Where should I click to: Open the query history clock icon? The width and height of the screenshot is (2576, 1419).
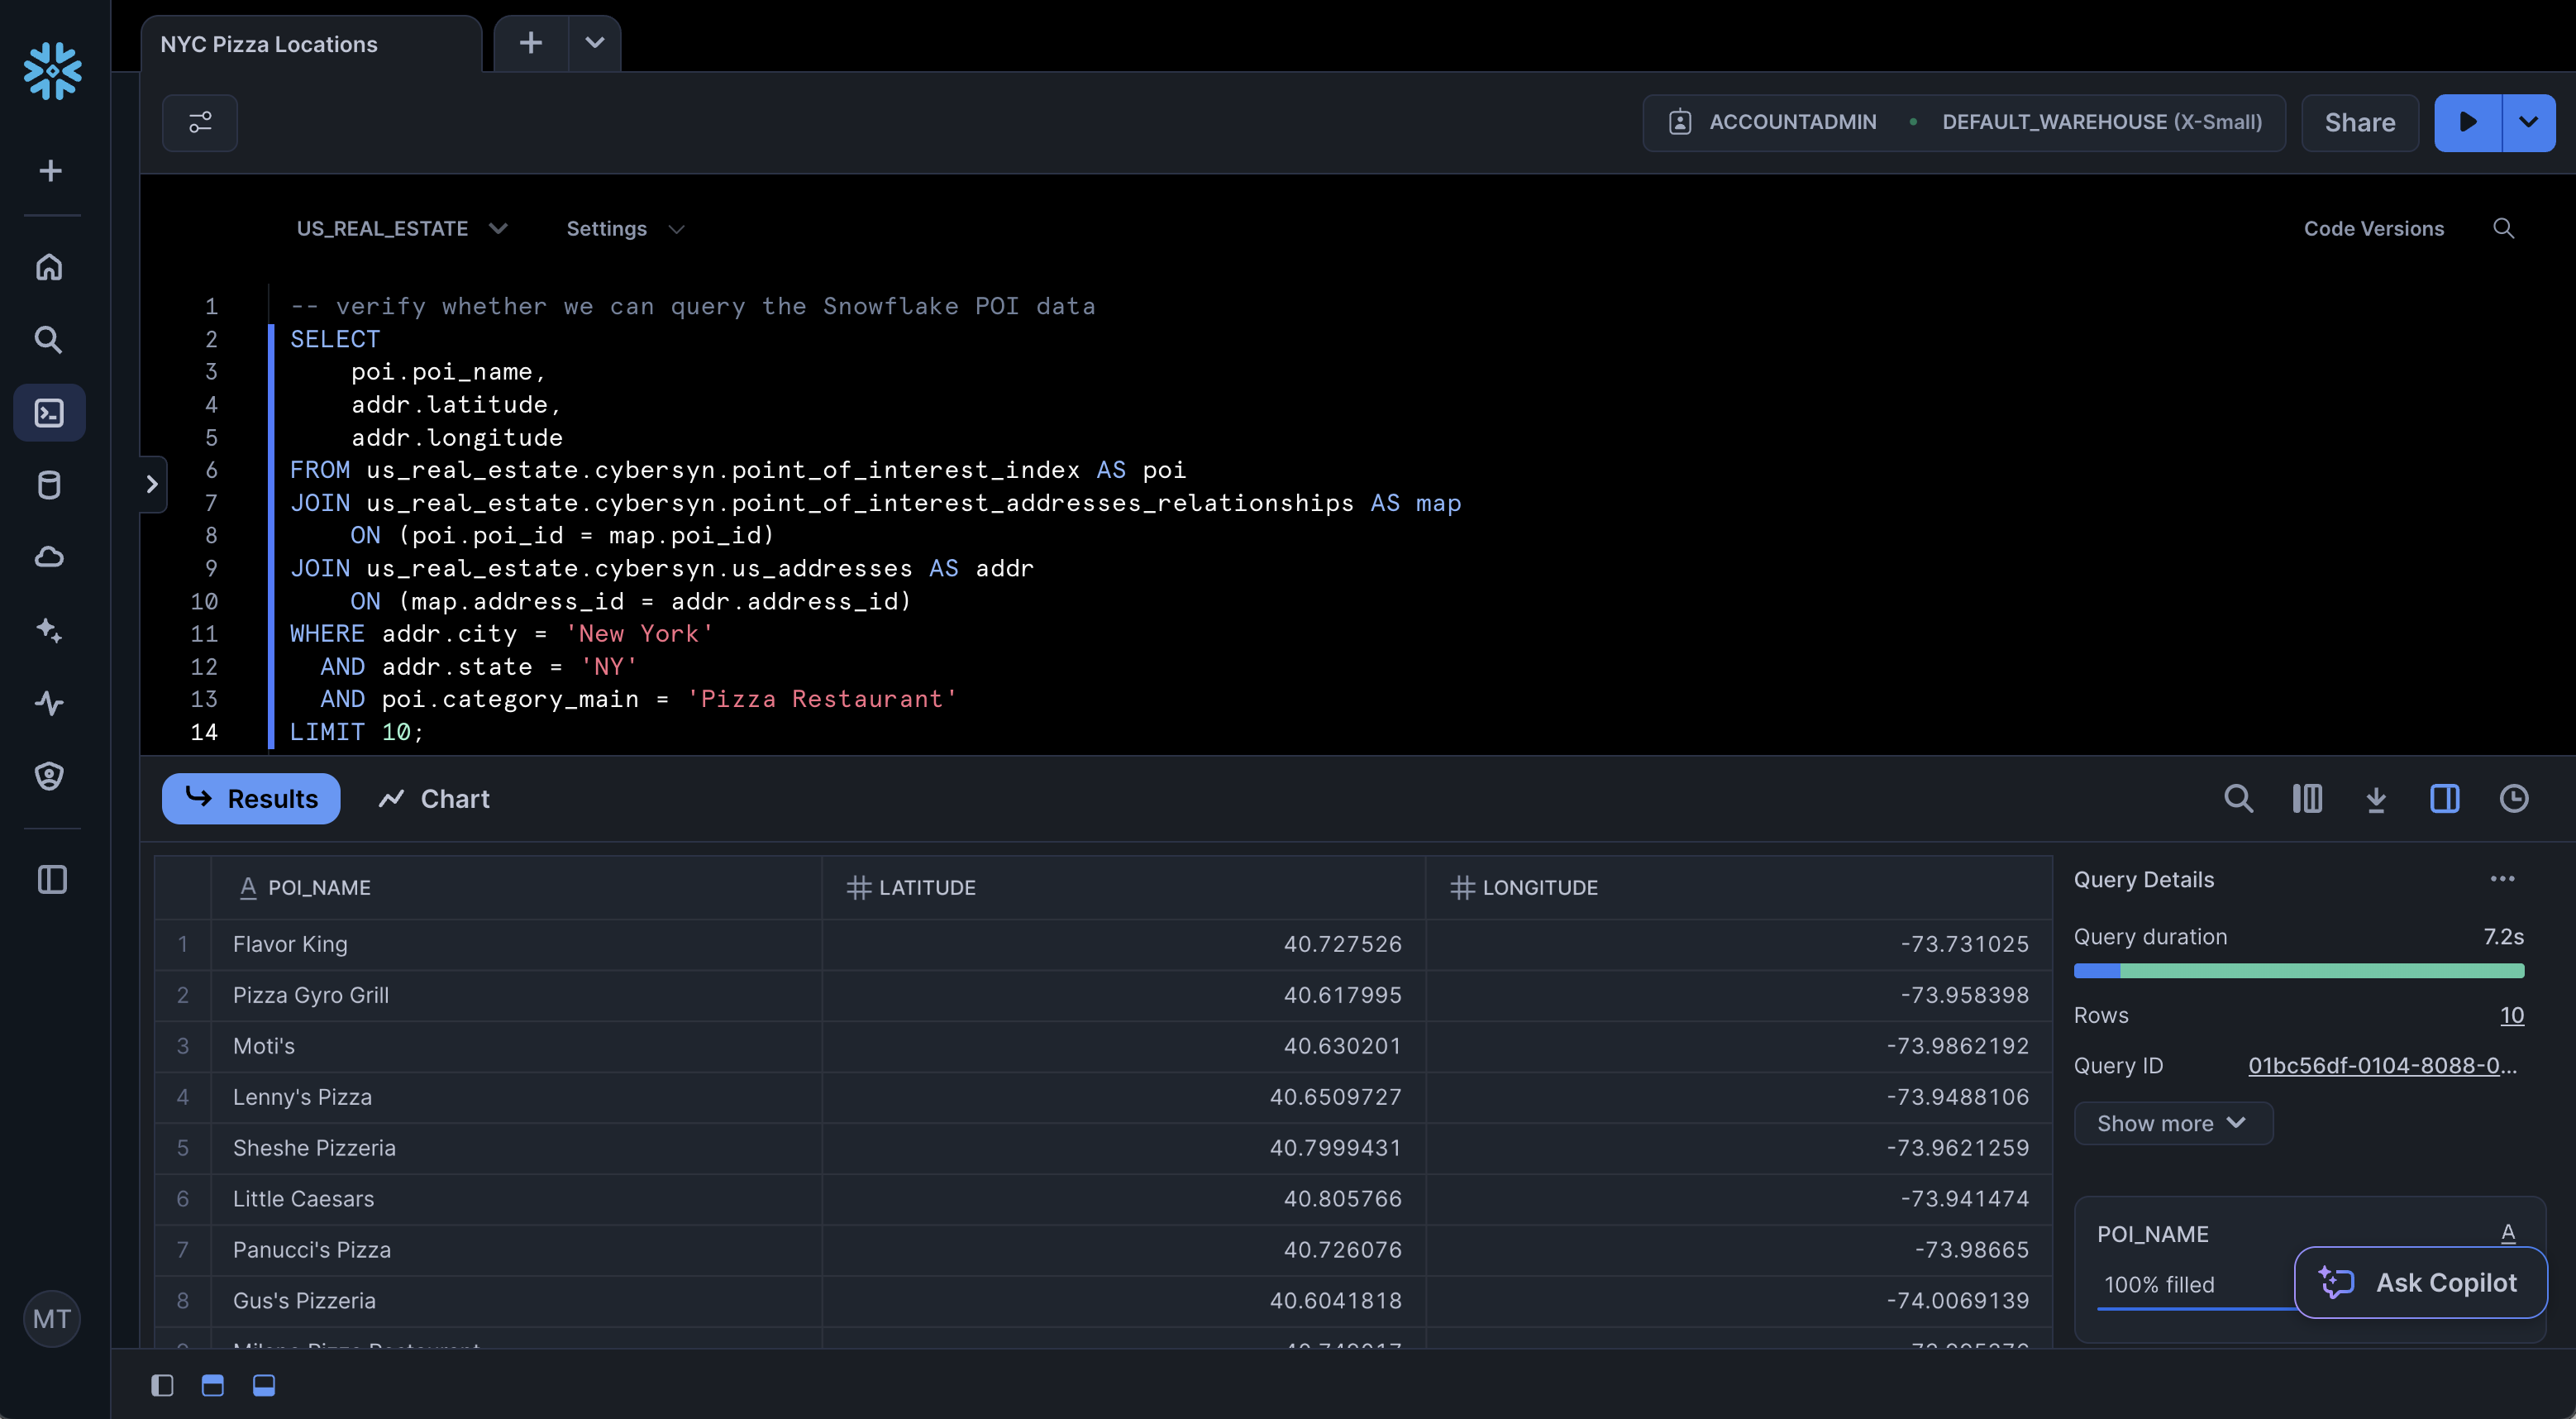point(2513,798)
